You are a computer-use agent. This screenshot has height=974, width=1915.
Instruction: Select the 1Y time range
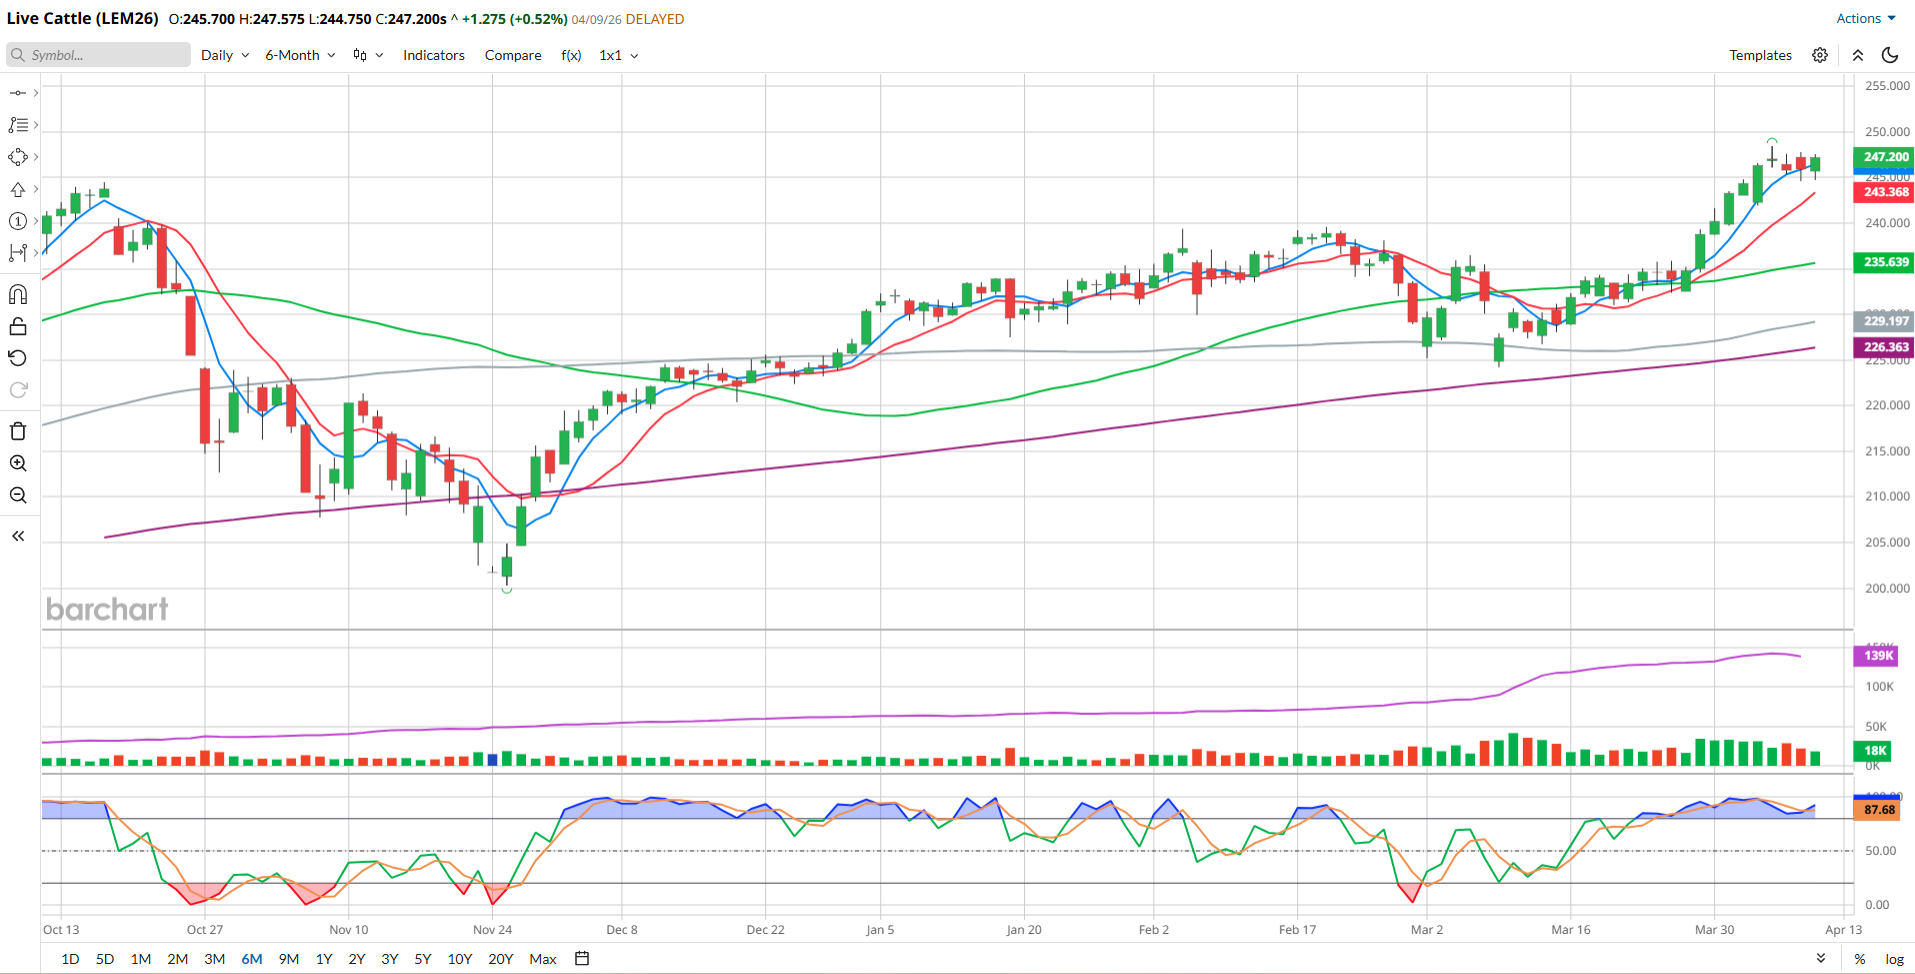tap(324, 959)
